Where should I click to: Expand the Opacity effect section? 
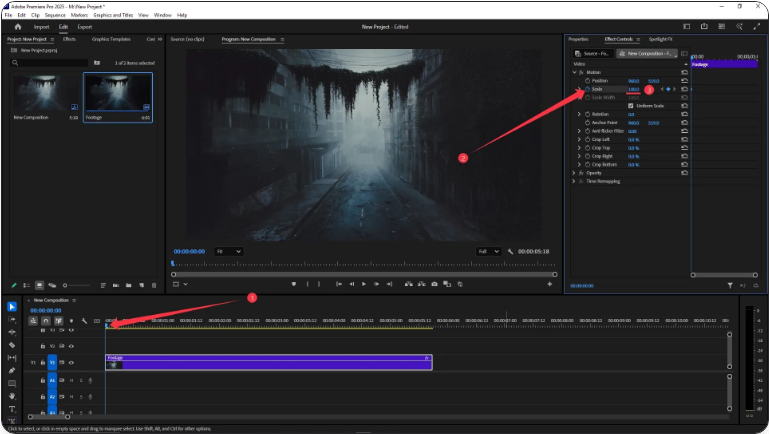[573, 172]
